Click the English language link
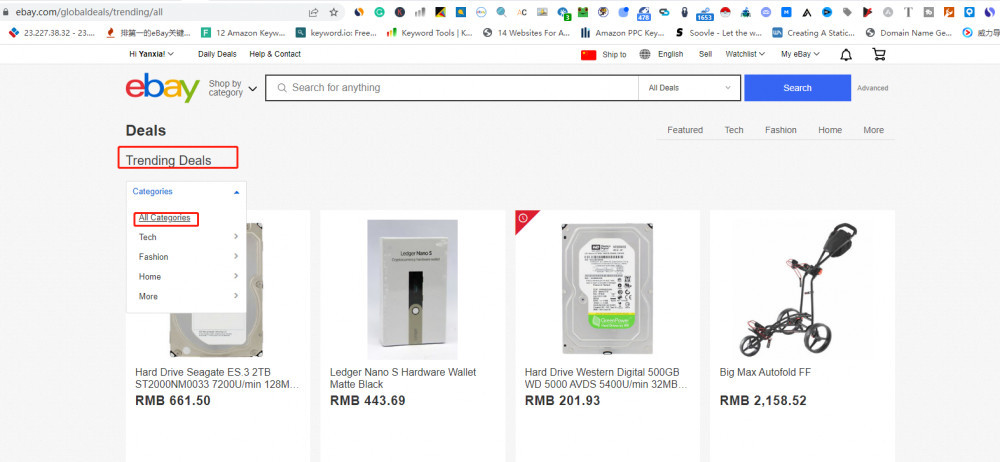The image size is (1000, 462). click(670, 54)
